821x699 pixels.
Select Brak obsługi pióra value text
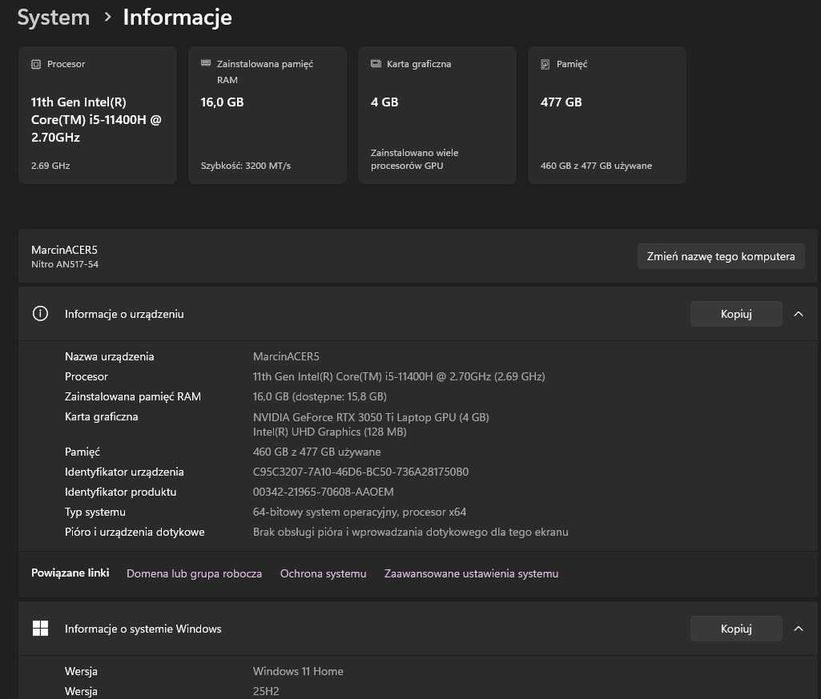coord(410,532)
